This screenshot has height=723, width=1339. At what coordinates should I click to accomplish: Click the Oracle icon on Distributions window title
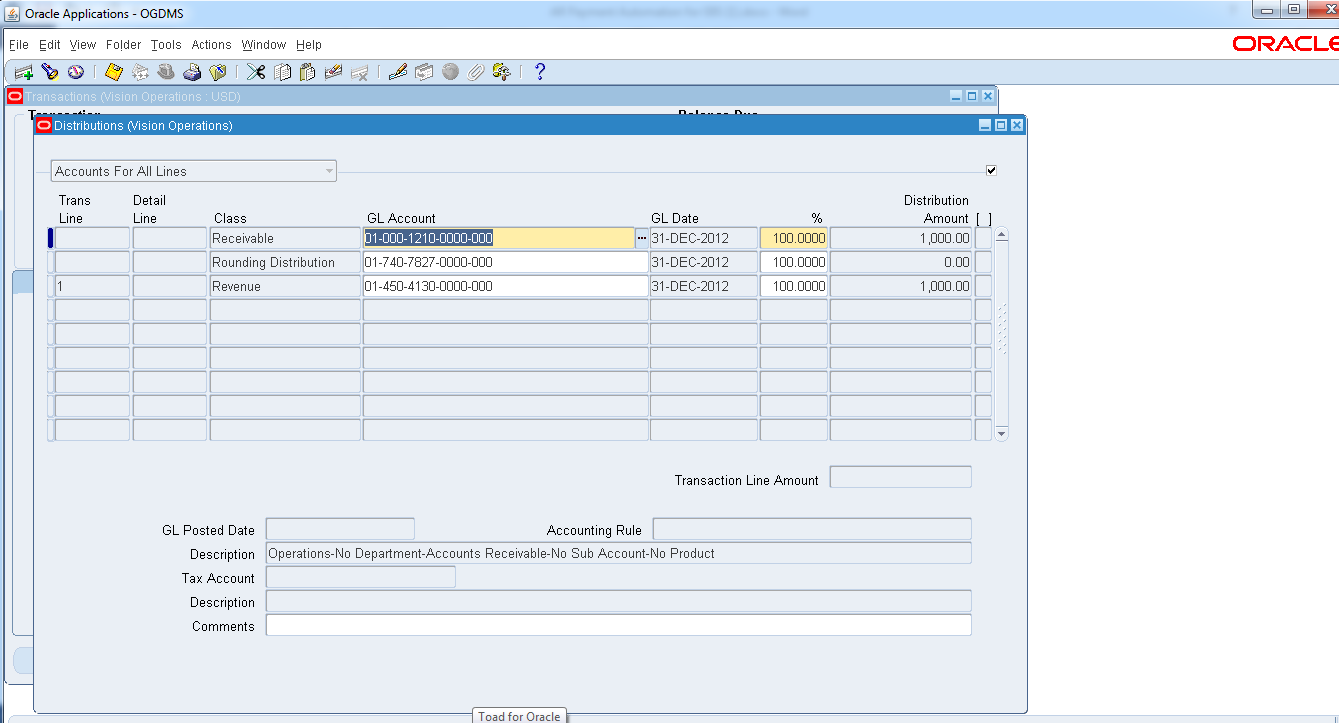click(43, 125)
